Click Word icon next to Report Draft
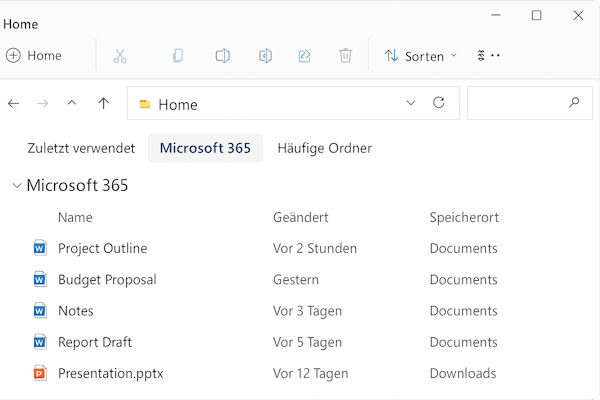 click(x=40, y=341)
